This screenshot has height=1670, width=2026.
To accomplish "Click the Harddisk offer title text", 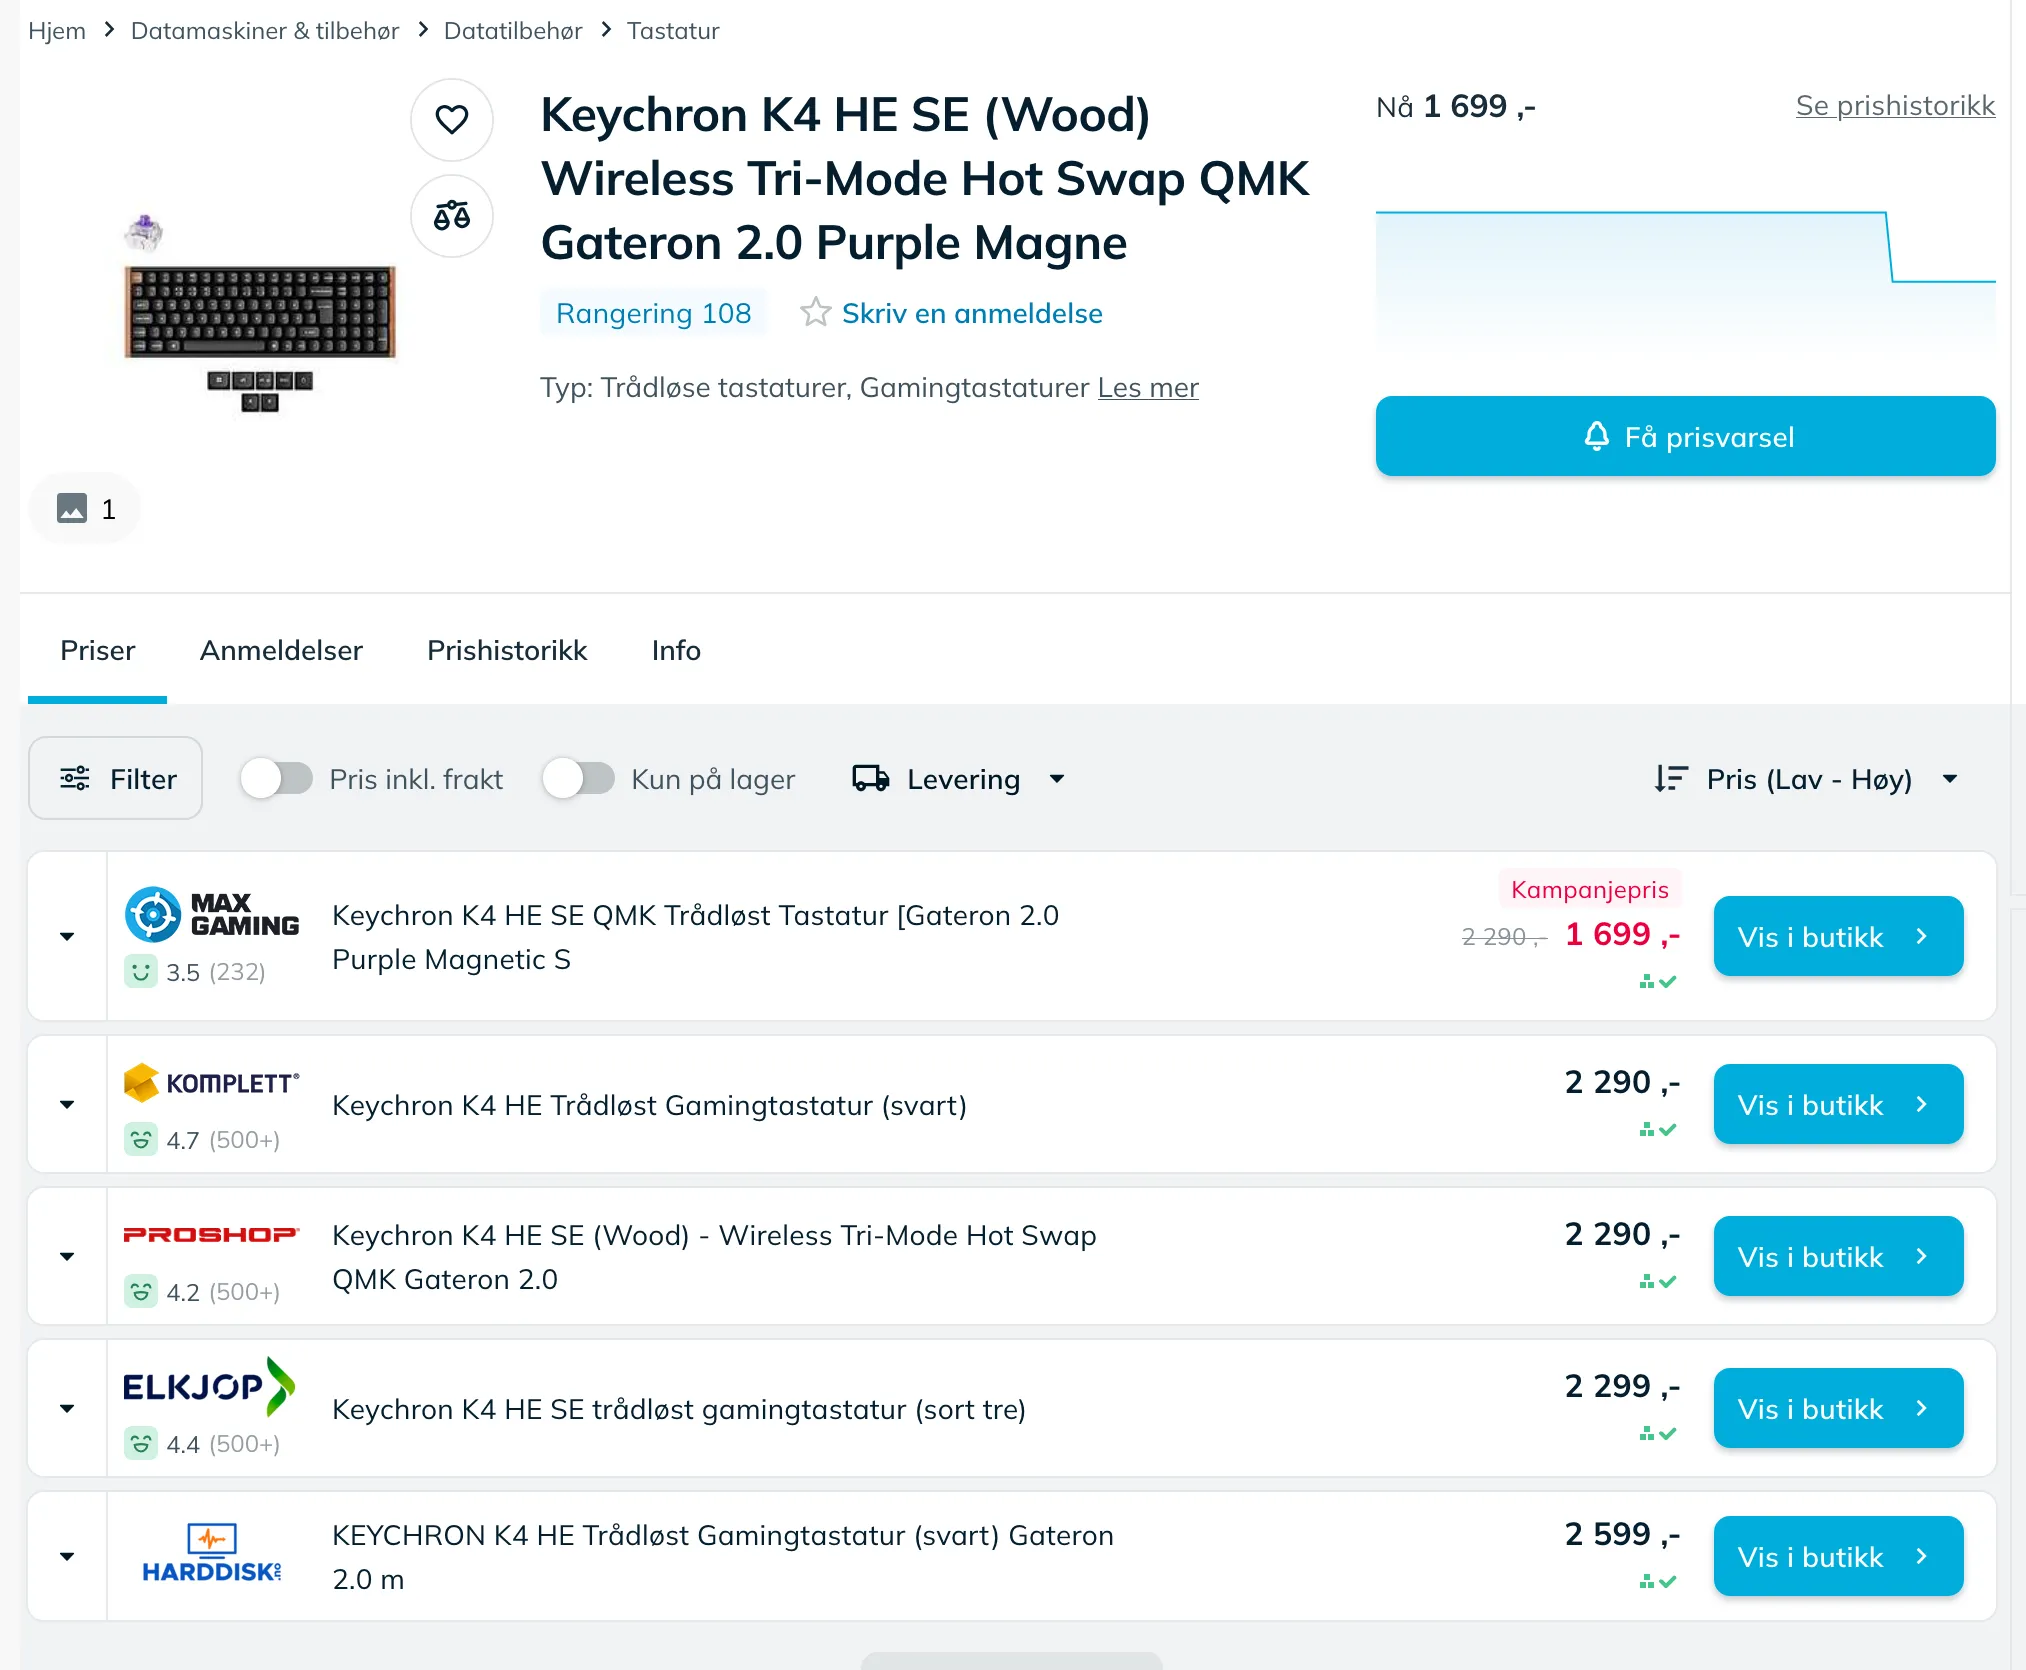I will (723, 1557).
